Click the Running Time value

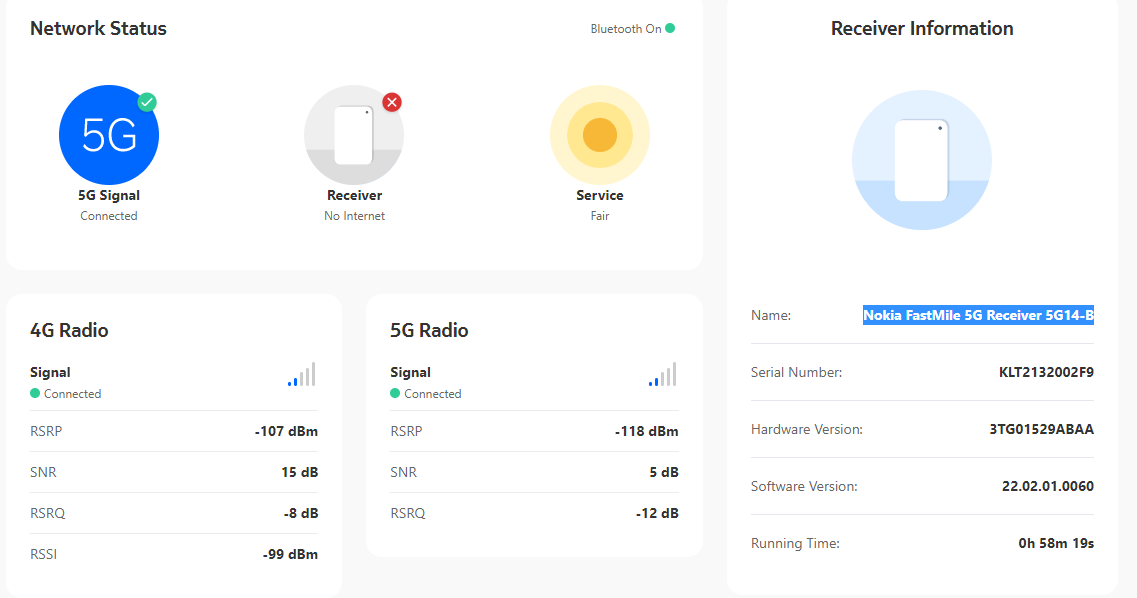click(x=1056, y=544)
